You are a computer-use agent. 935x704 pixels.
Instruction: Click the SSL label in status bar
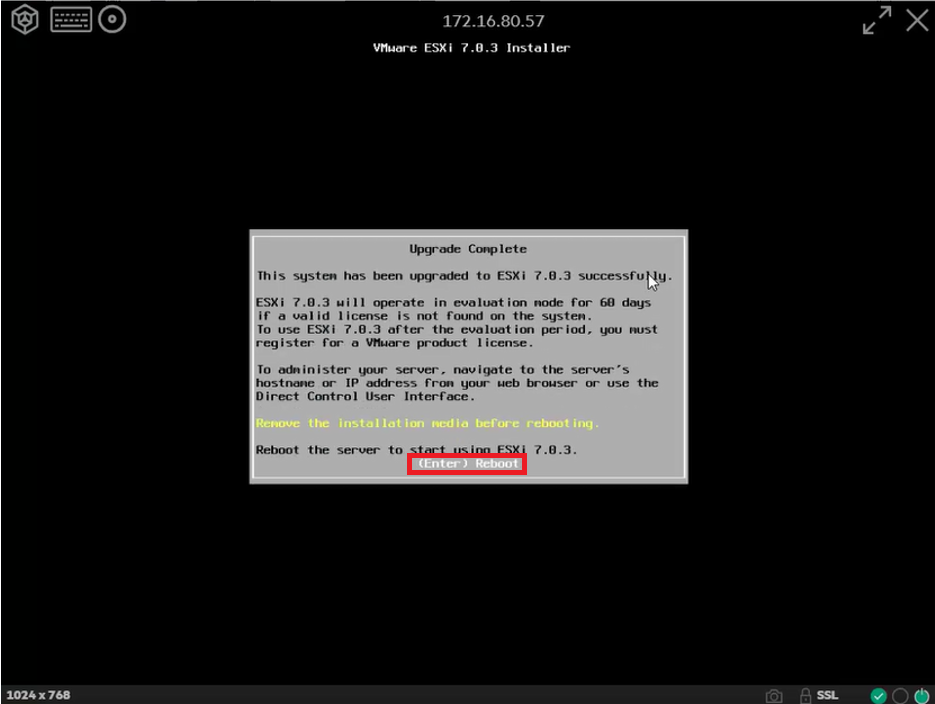pos(827,695)
